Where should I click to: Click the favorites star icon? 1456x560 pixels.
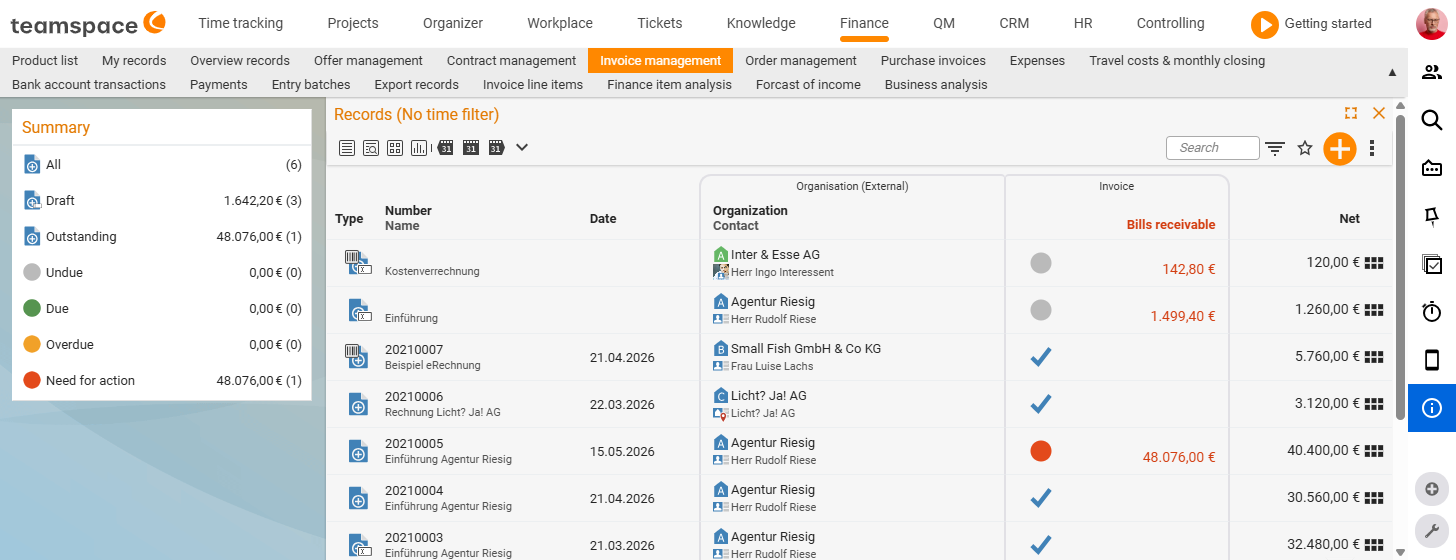pyautogui.click(x=1305, y=148)
